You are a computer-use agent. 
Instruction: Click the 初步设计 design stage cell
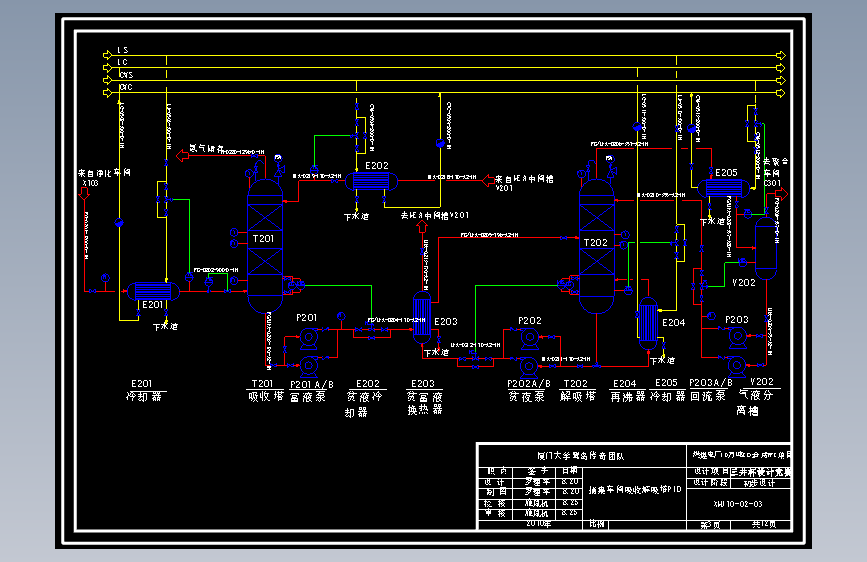pyautogui.click(x=759, y=483)
